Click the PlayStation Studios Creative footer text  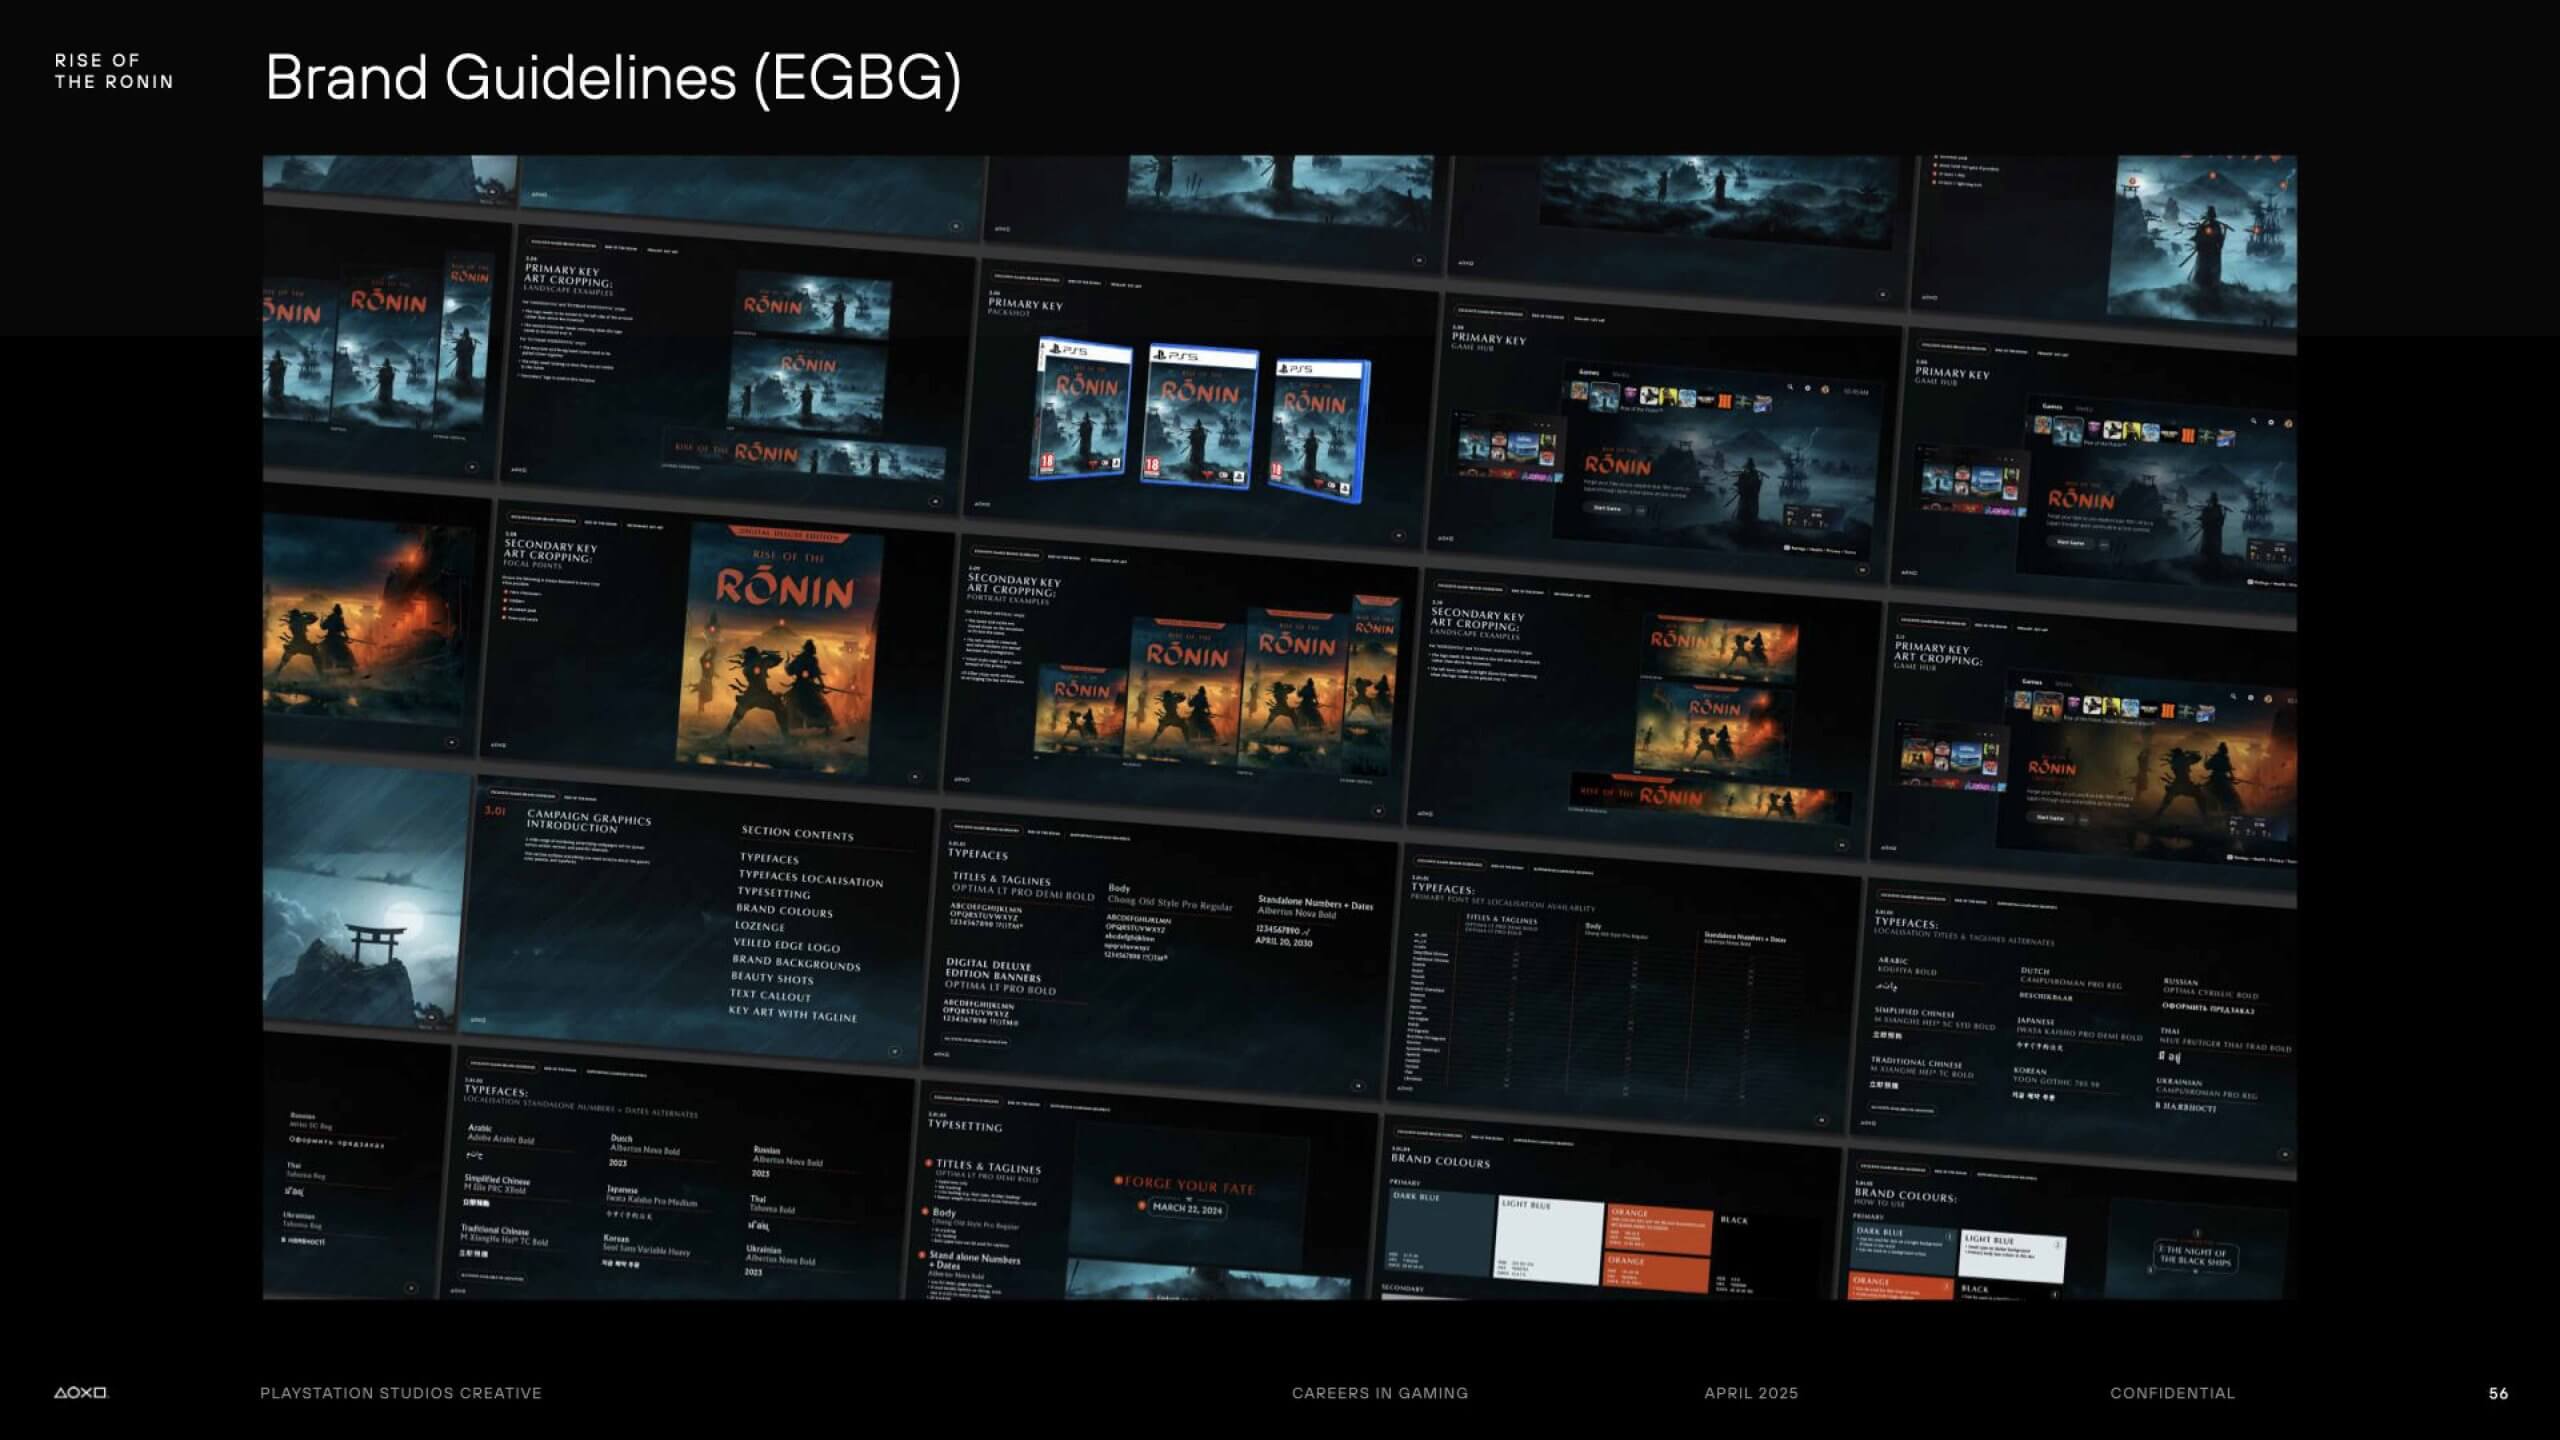pos(401,1393)
